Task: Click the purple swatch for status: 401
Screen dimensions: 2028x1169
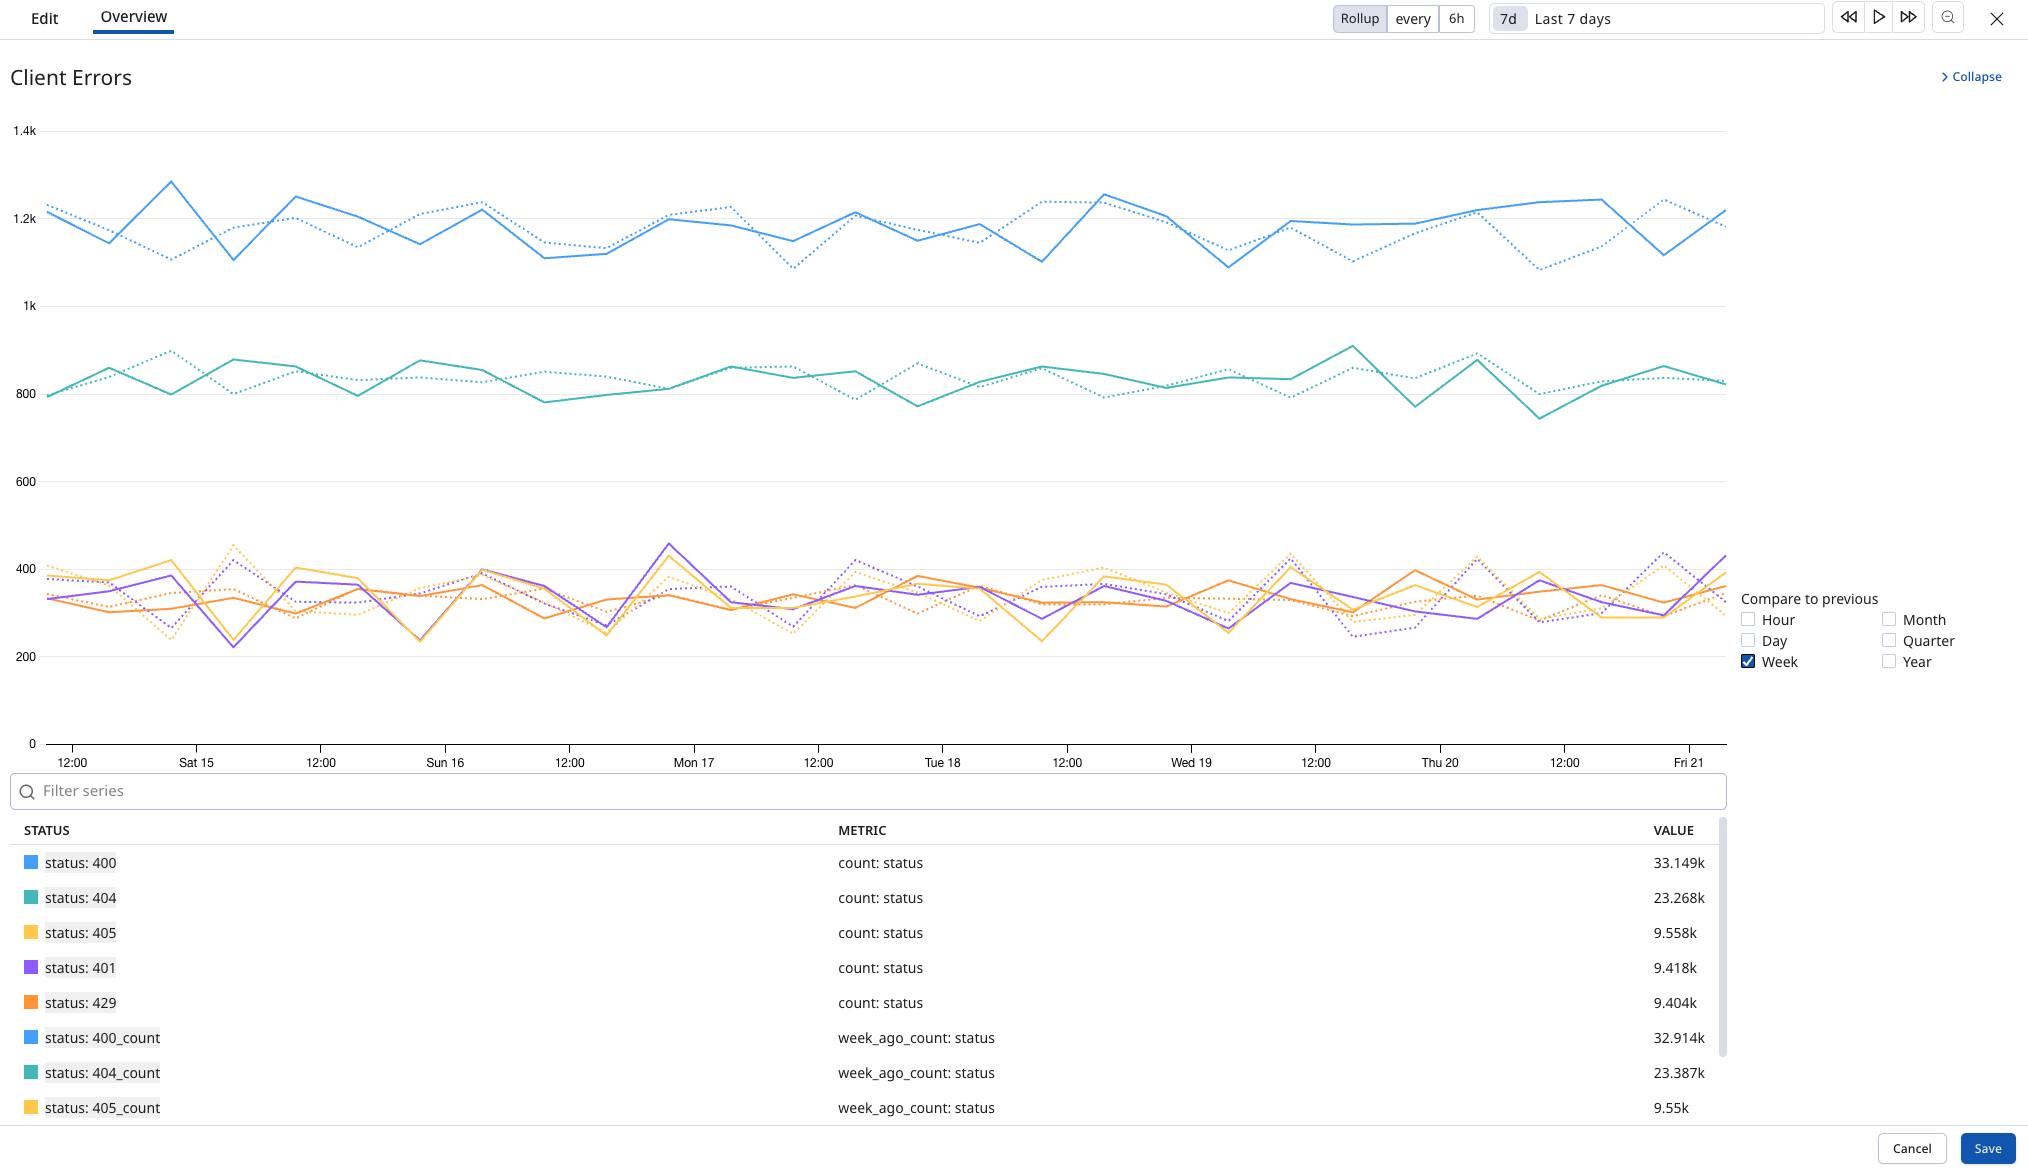Action: (31, 968)
